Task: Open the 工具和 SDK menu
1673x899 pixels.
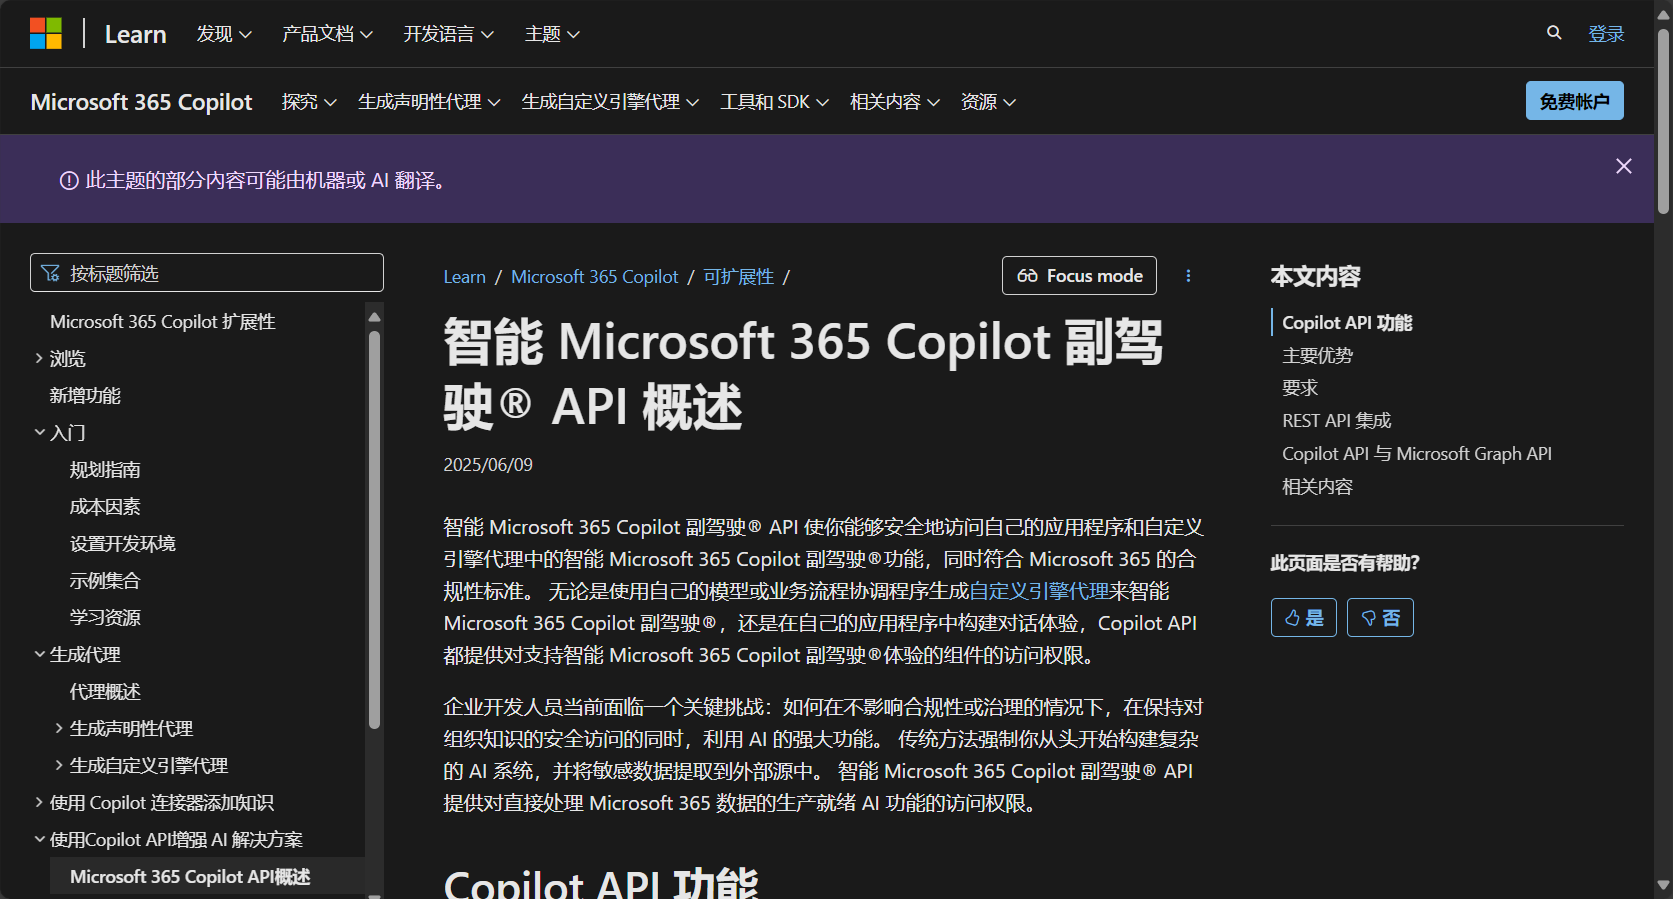Action: point(774,102)
